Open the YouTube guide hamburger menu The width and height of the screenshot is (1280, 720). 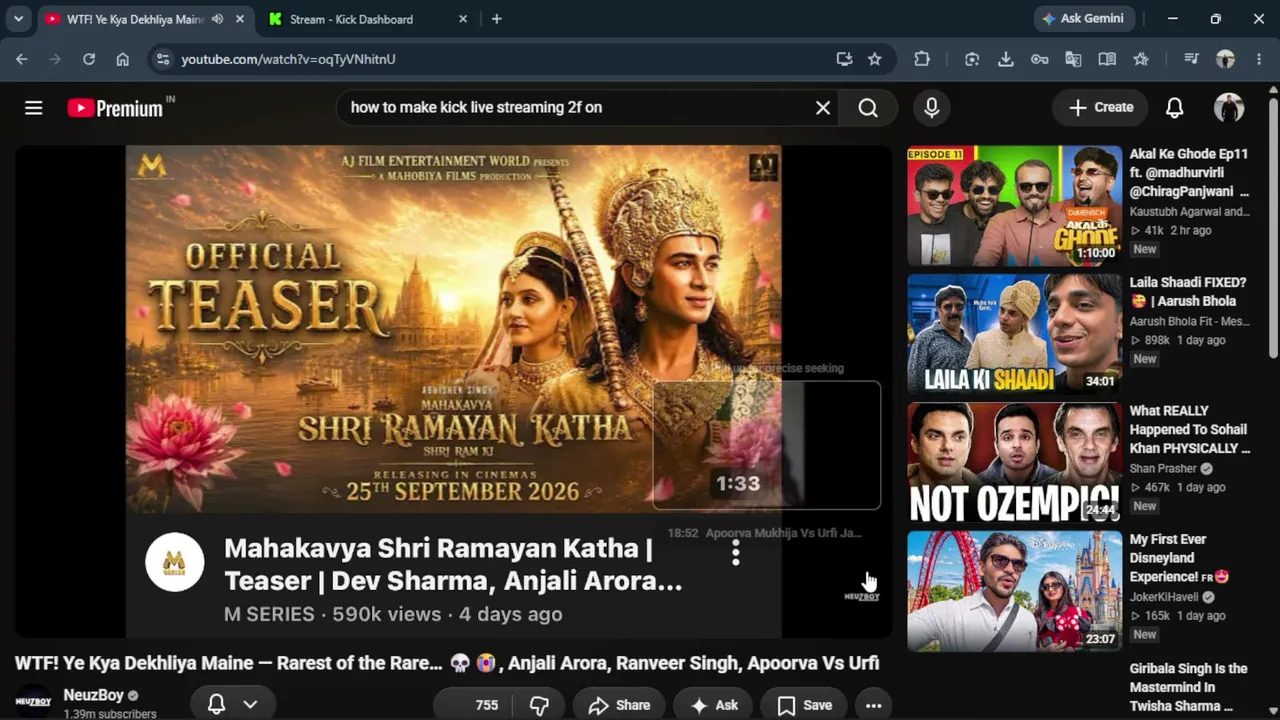34,108
